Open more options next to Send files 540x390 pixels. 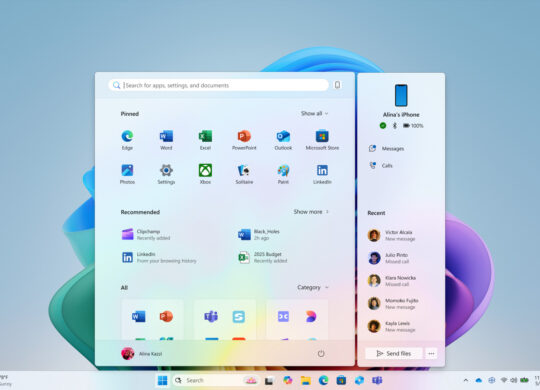tap(431, 353)
